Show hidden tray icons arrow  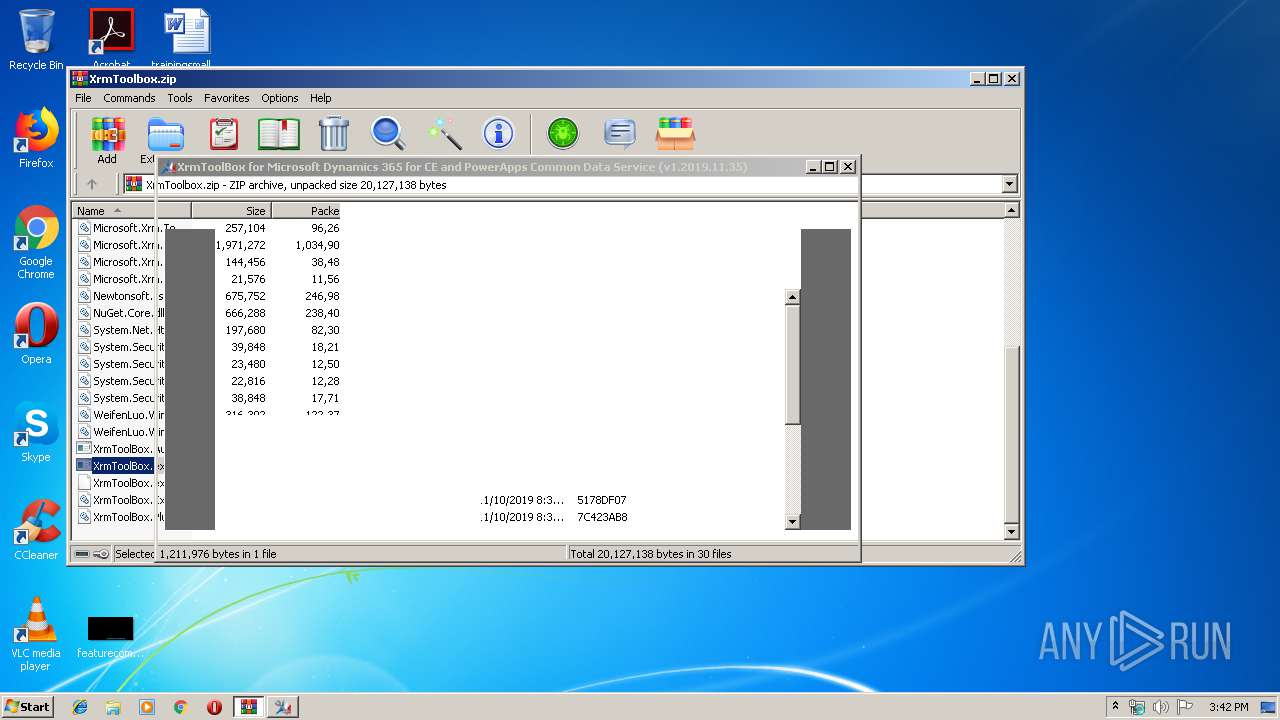pos(1115,707)
